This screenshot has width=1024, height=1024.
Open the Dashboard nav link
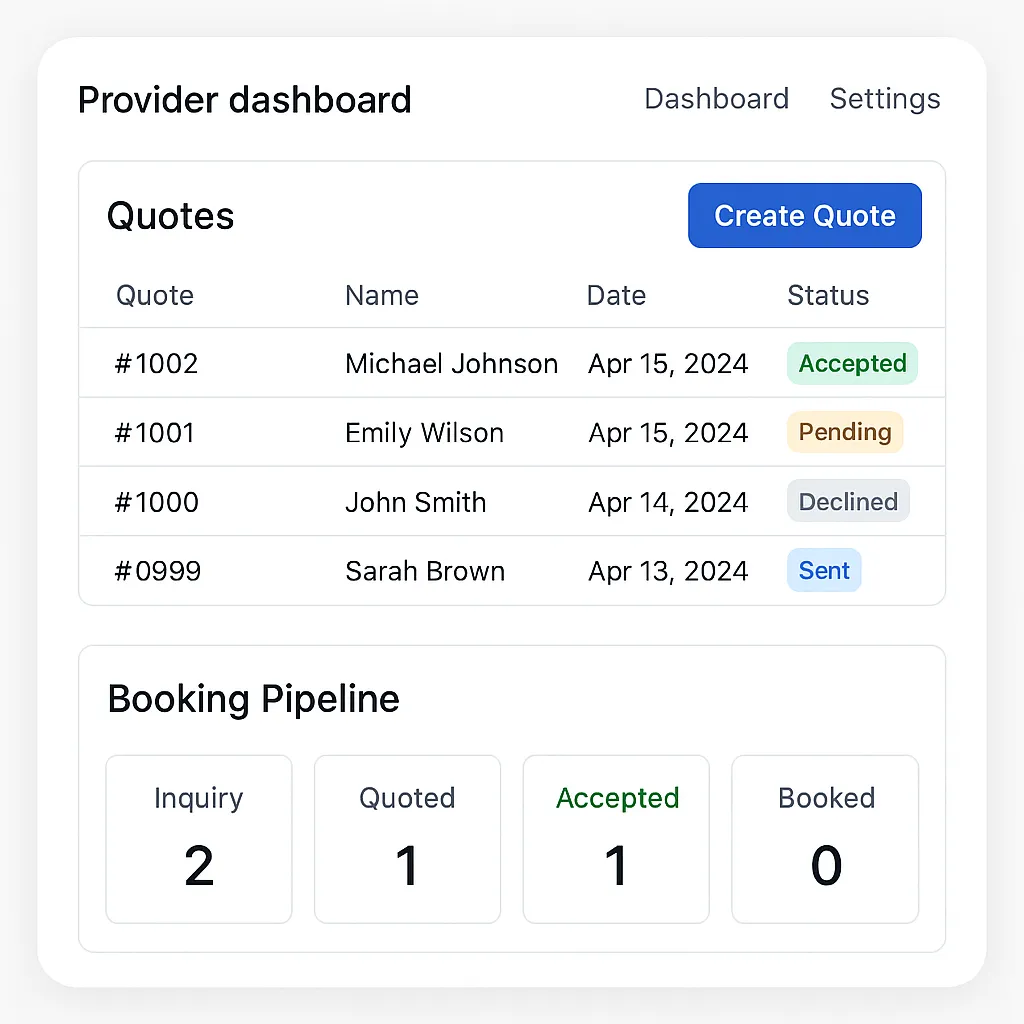[x=716, y=99]
